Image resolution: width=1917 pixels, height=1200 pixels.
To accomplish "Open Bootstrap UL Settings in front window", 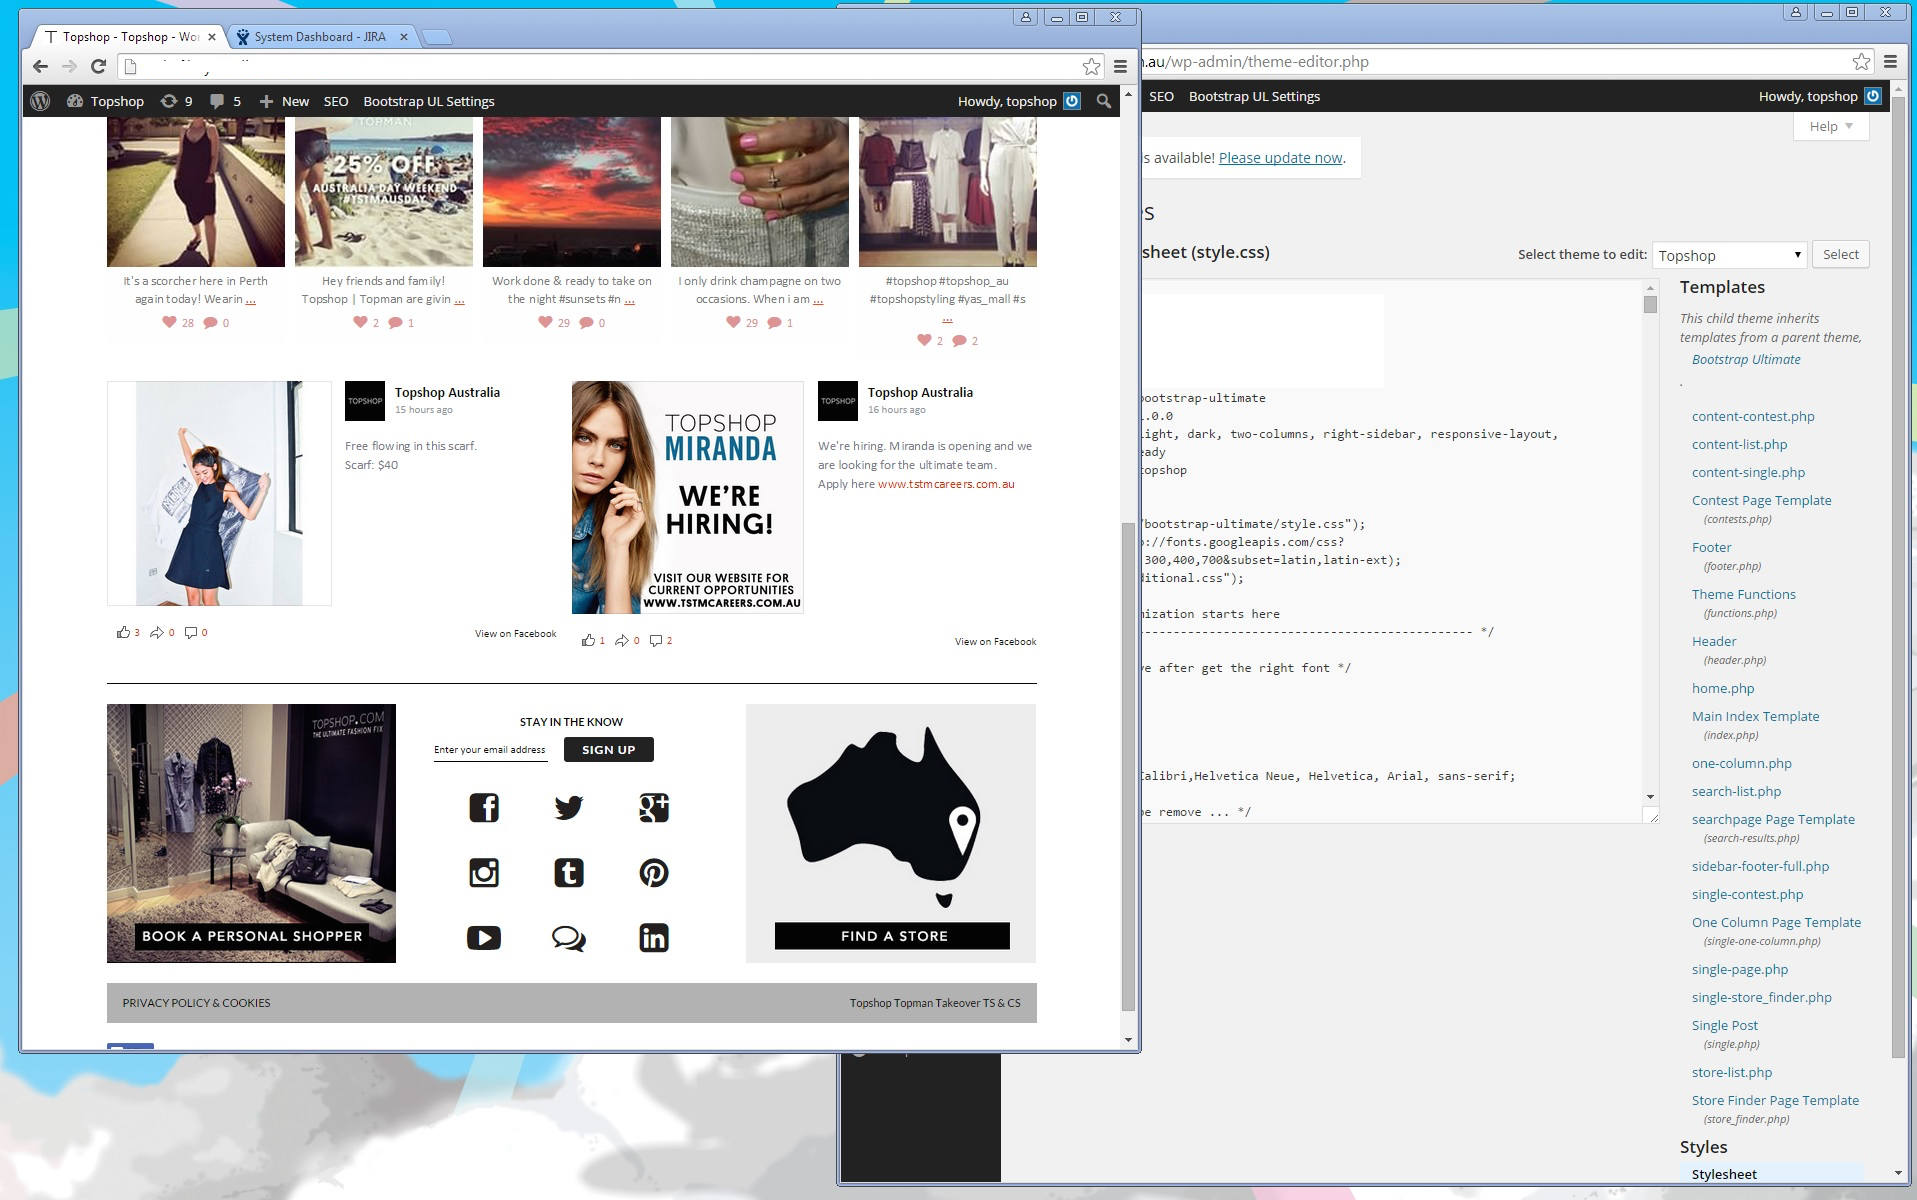I will point(429,101).
